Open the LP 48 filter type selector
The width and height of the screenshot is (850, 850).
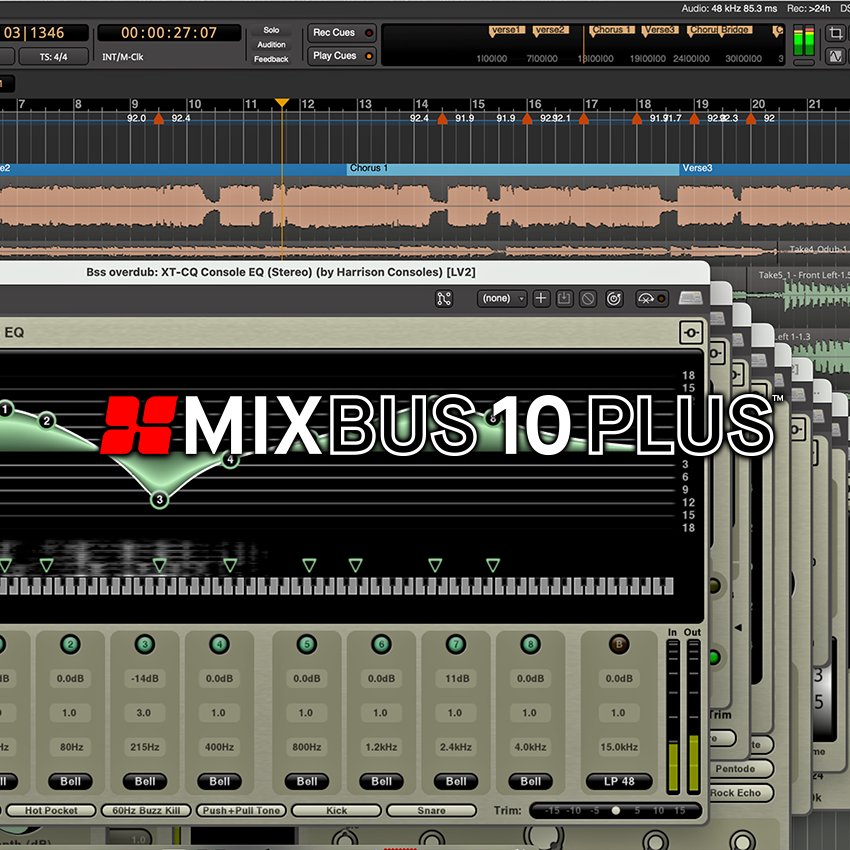coord(619,782)
